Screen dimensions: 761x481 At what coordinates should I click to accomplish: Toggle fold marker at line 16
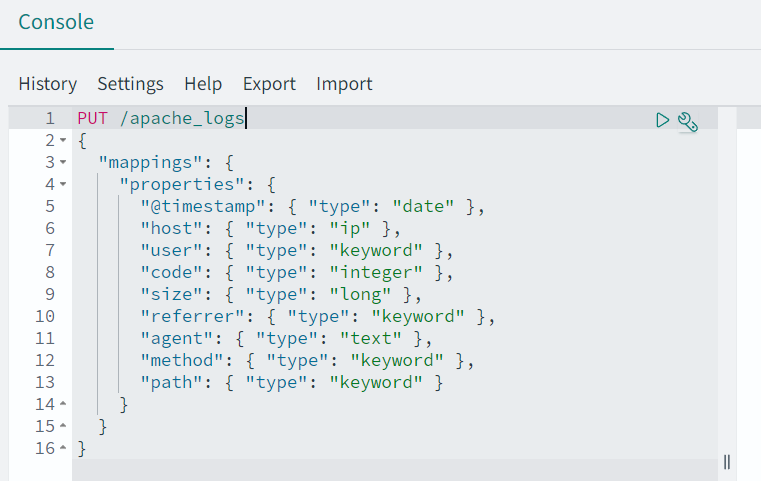click(x=63, y=448)
